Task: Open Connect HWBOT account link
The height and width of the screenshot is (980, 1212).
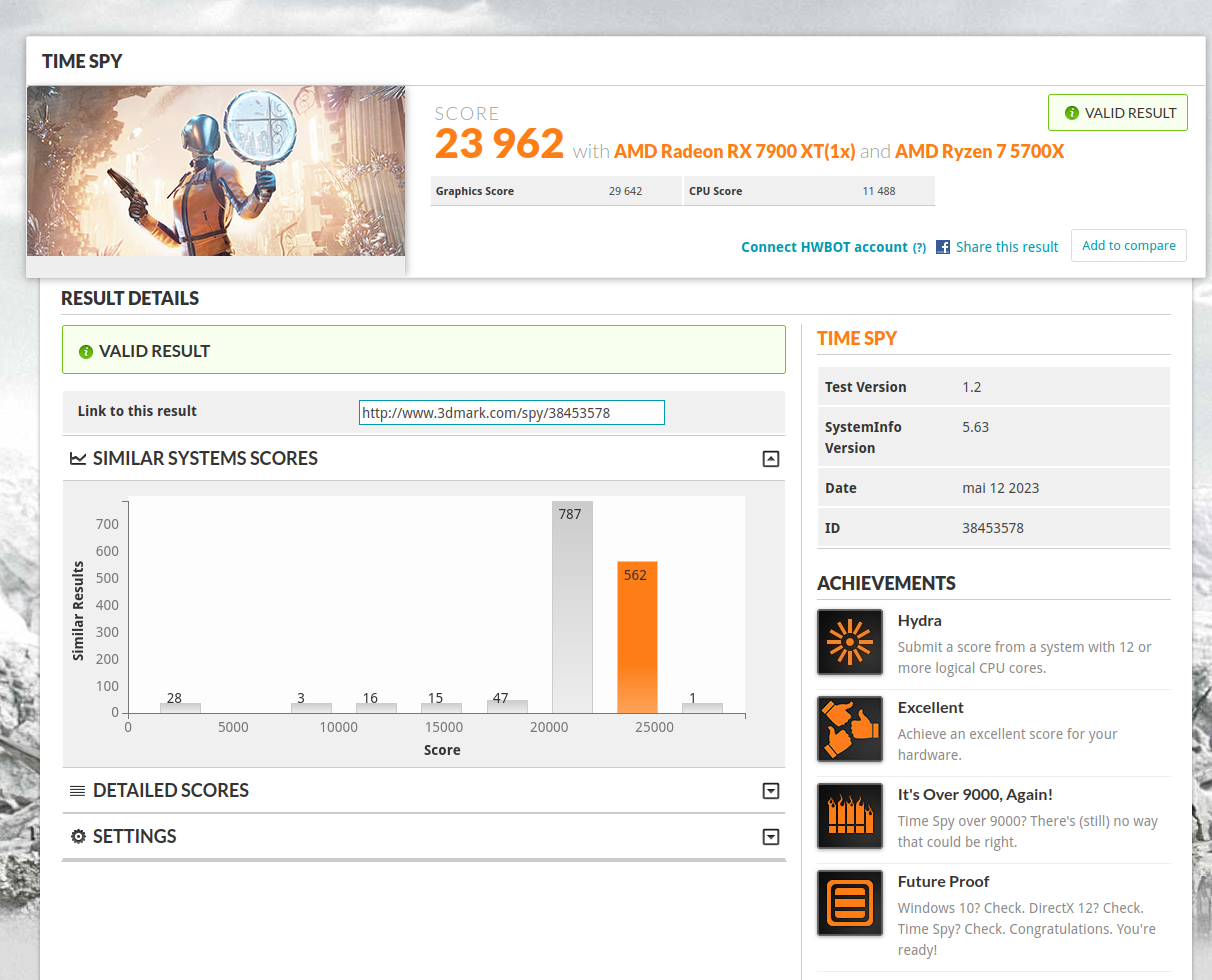Action: pyautogui.click(x=824, y=247)
